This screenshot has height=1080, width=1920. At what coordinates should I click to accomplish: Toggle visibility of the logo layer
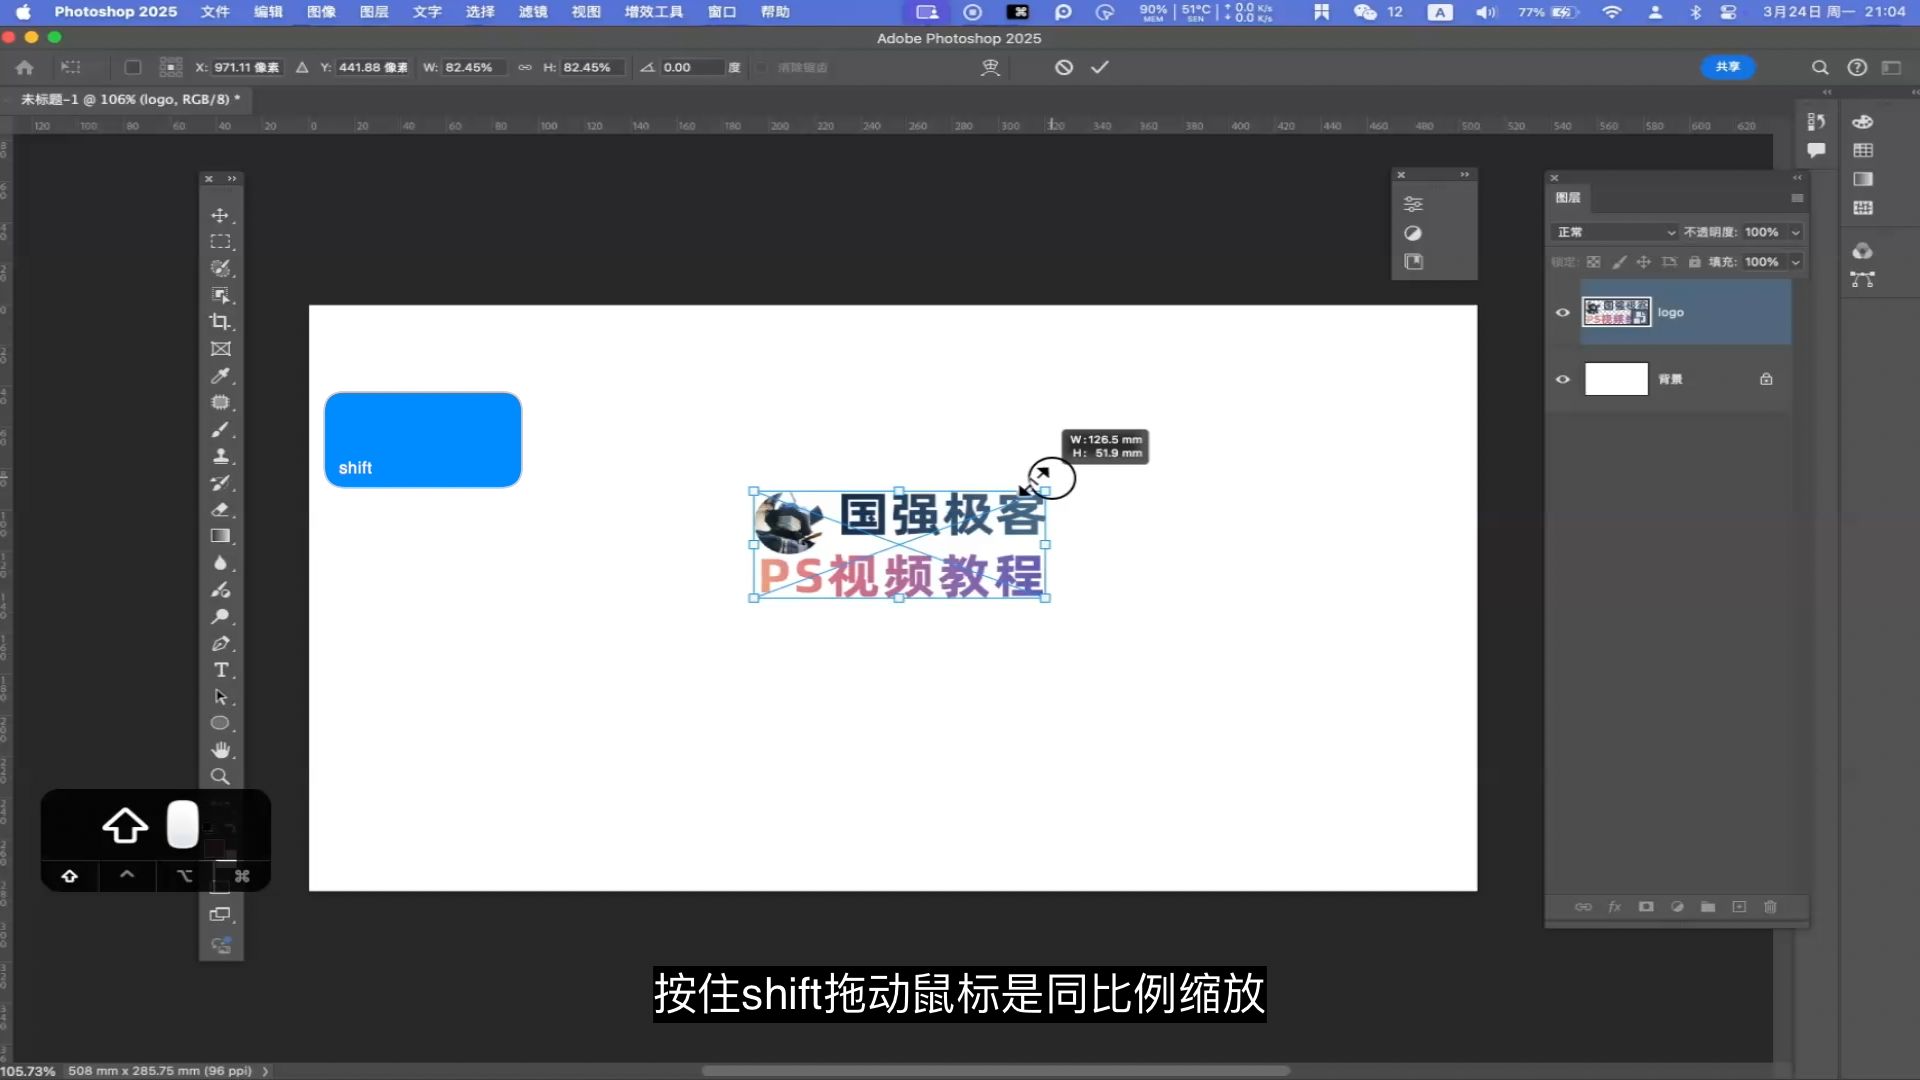pyautogui.click(x=1562, y=312)
